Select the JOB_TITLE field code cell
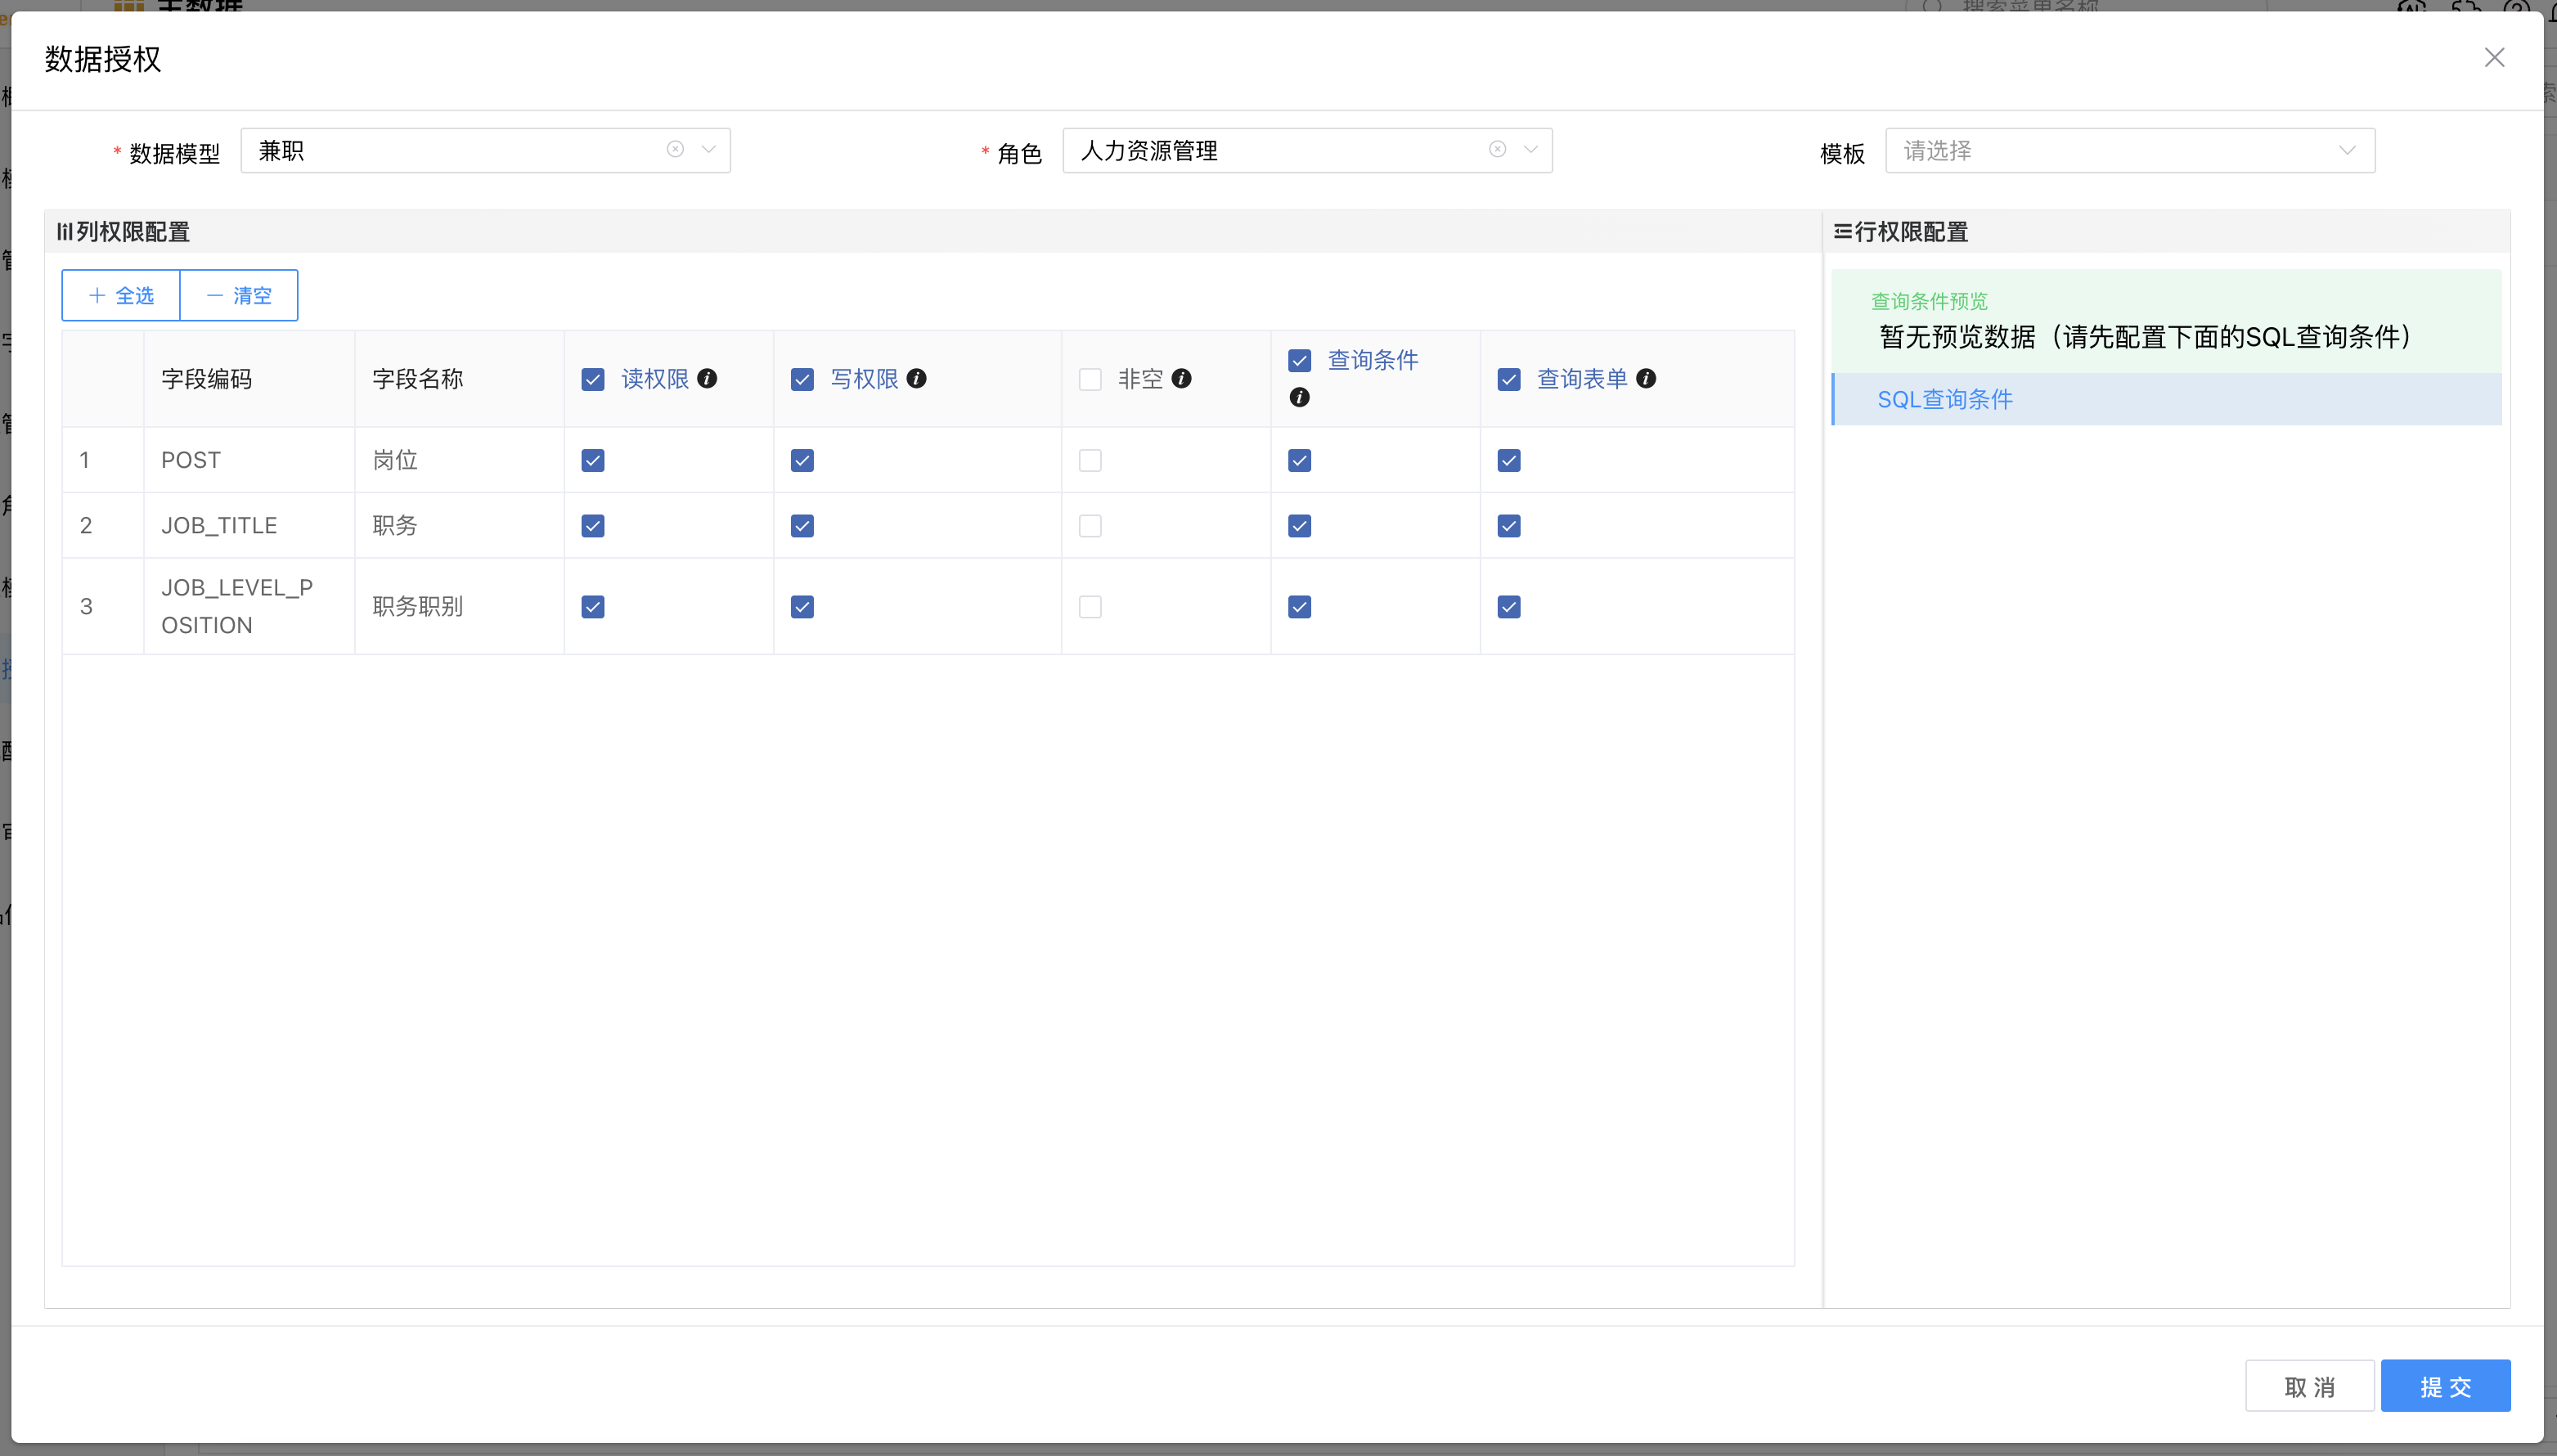2557x1456 pixels. 249,526
